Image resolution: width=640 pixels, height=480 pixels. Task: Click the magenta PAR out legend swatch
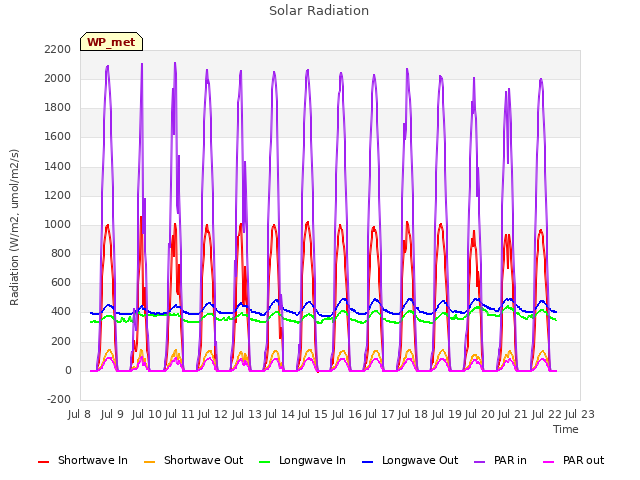pyautogui.click(x=549, y=462)
